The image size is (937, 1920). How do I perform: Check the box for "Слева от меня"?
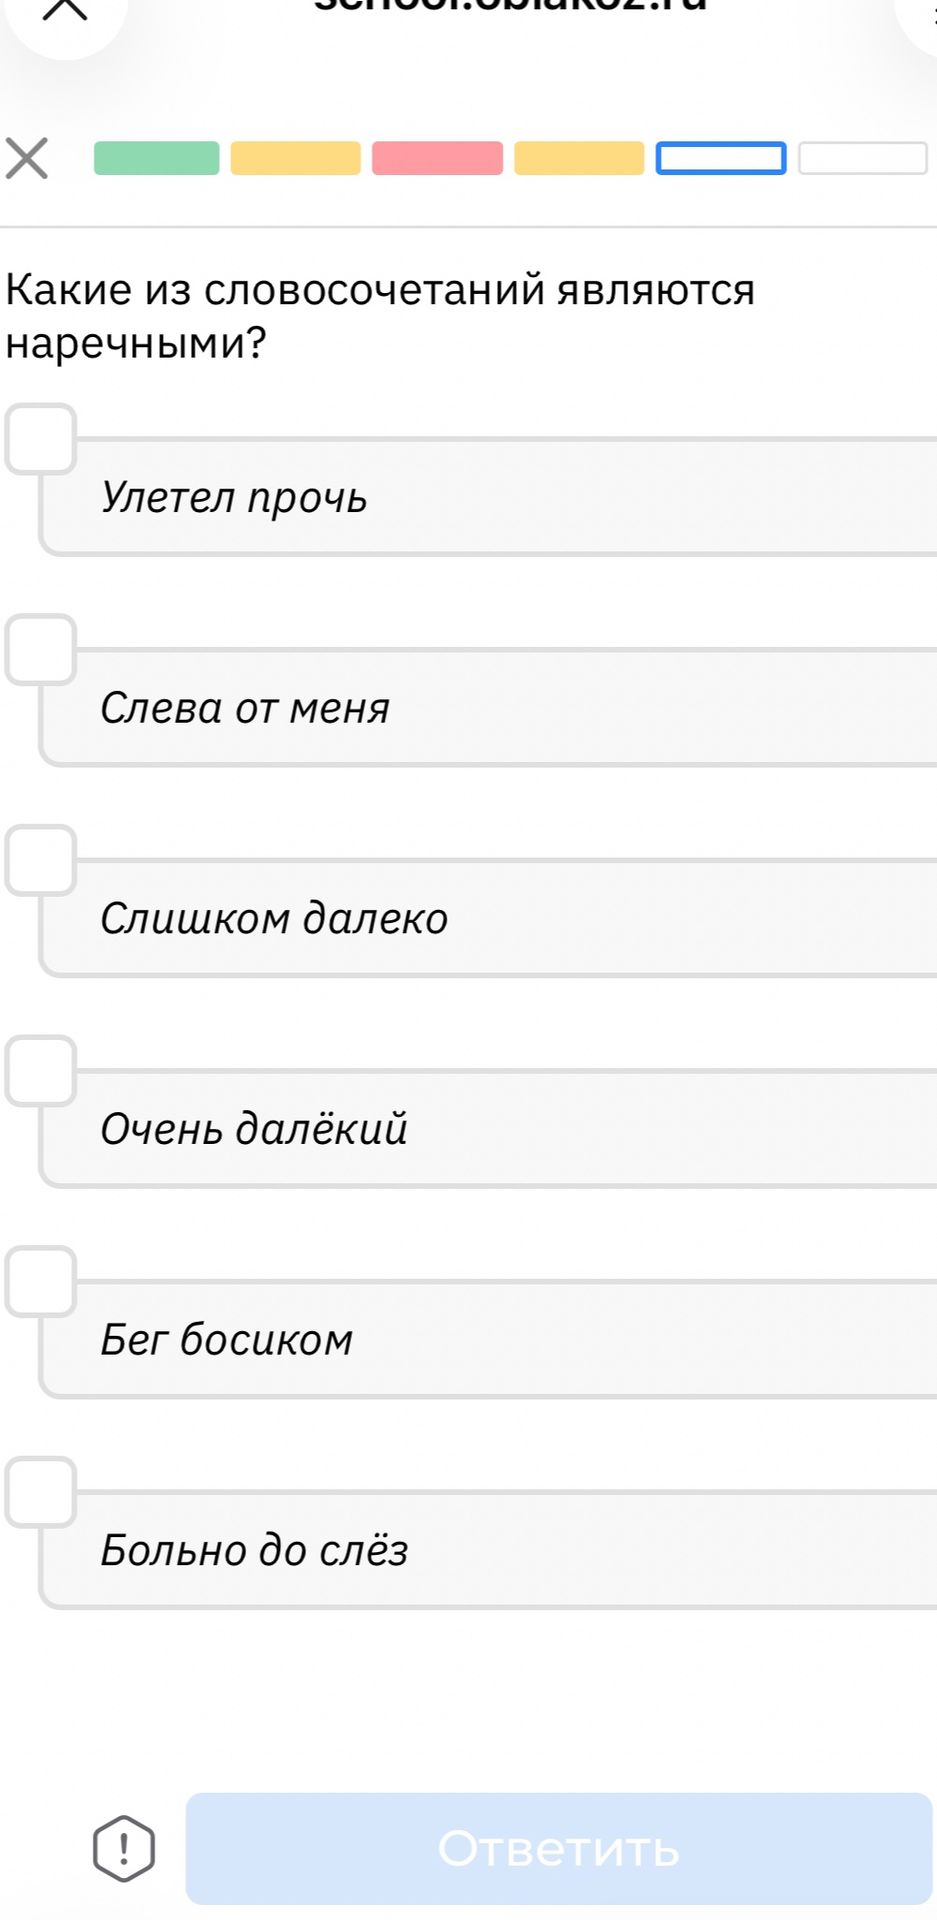tap(41, 649)
